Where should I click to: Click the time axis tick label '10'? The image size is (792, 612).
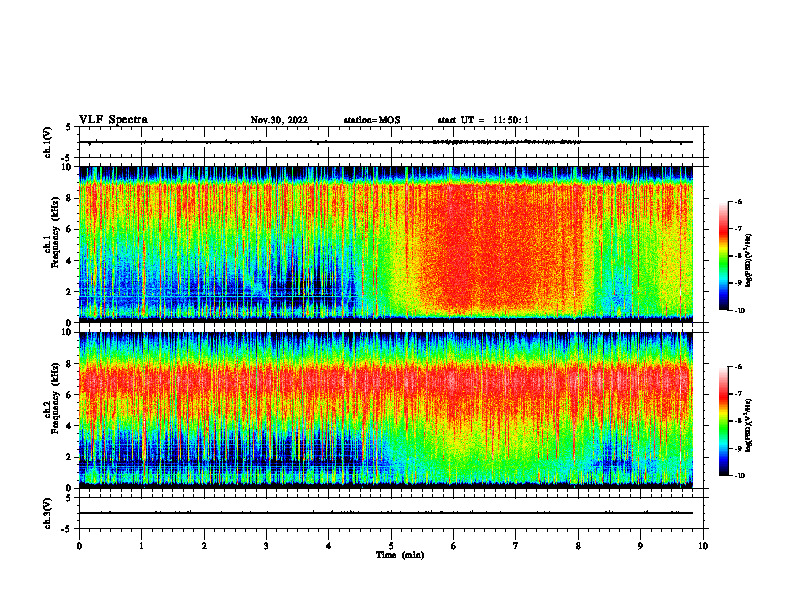point(703,546)
